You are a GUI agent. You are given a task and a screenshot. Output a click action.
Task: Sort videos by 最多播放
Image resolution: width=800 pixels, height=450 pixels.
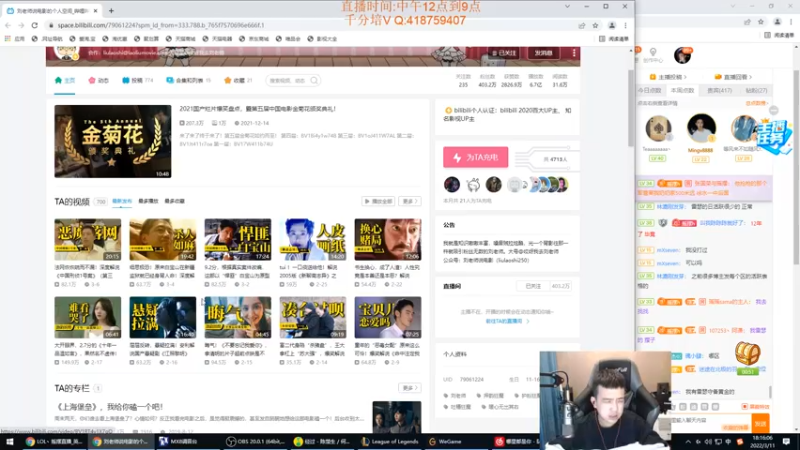148,202
